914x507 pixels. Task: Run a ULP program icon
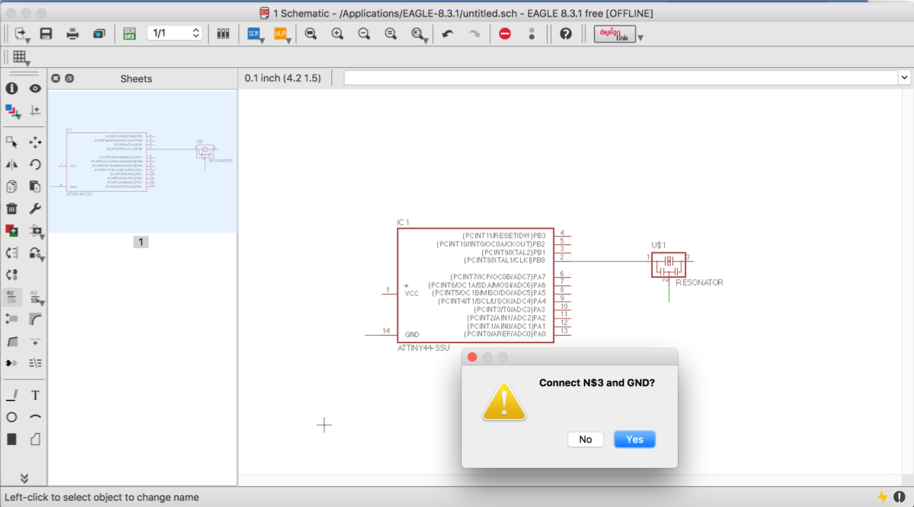pyautogui.click(x=281, y=34)
